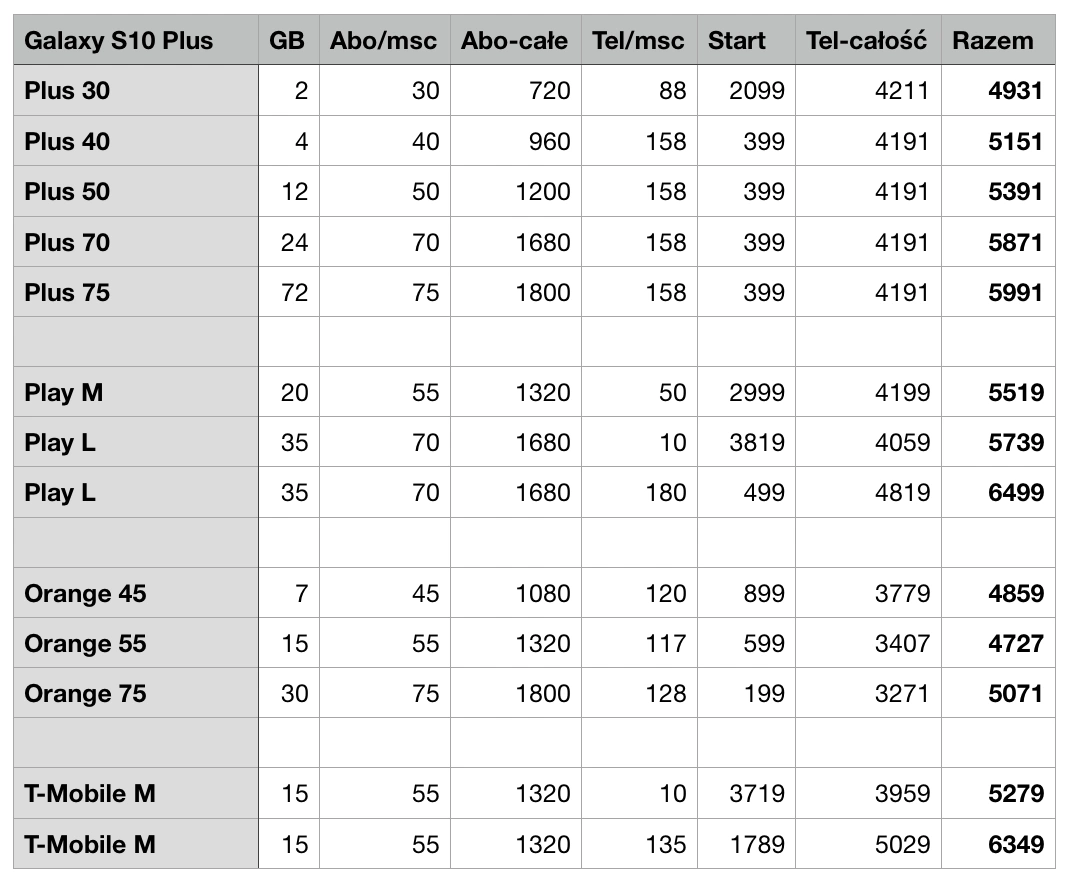Select the Tel-całość header cell
1070x882 pixels.
(x=869, y=40)
